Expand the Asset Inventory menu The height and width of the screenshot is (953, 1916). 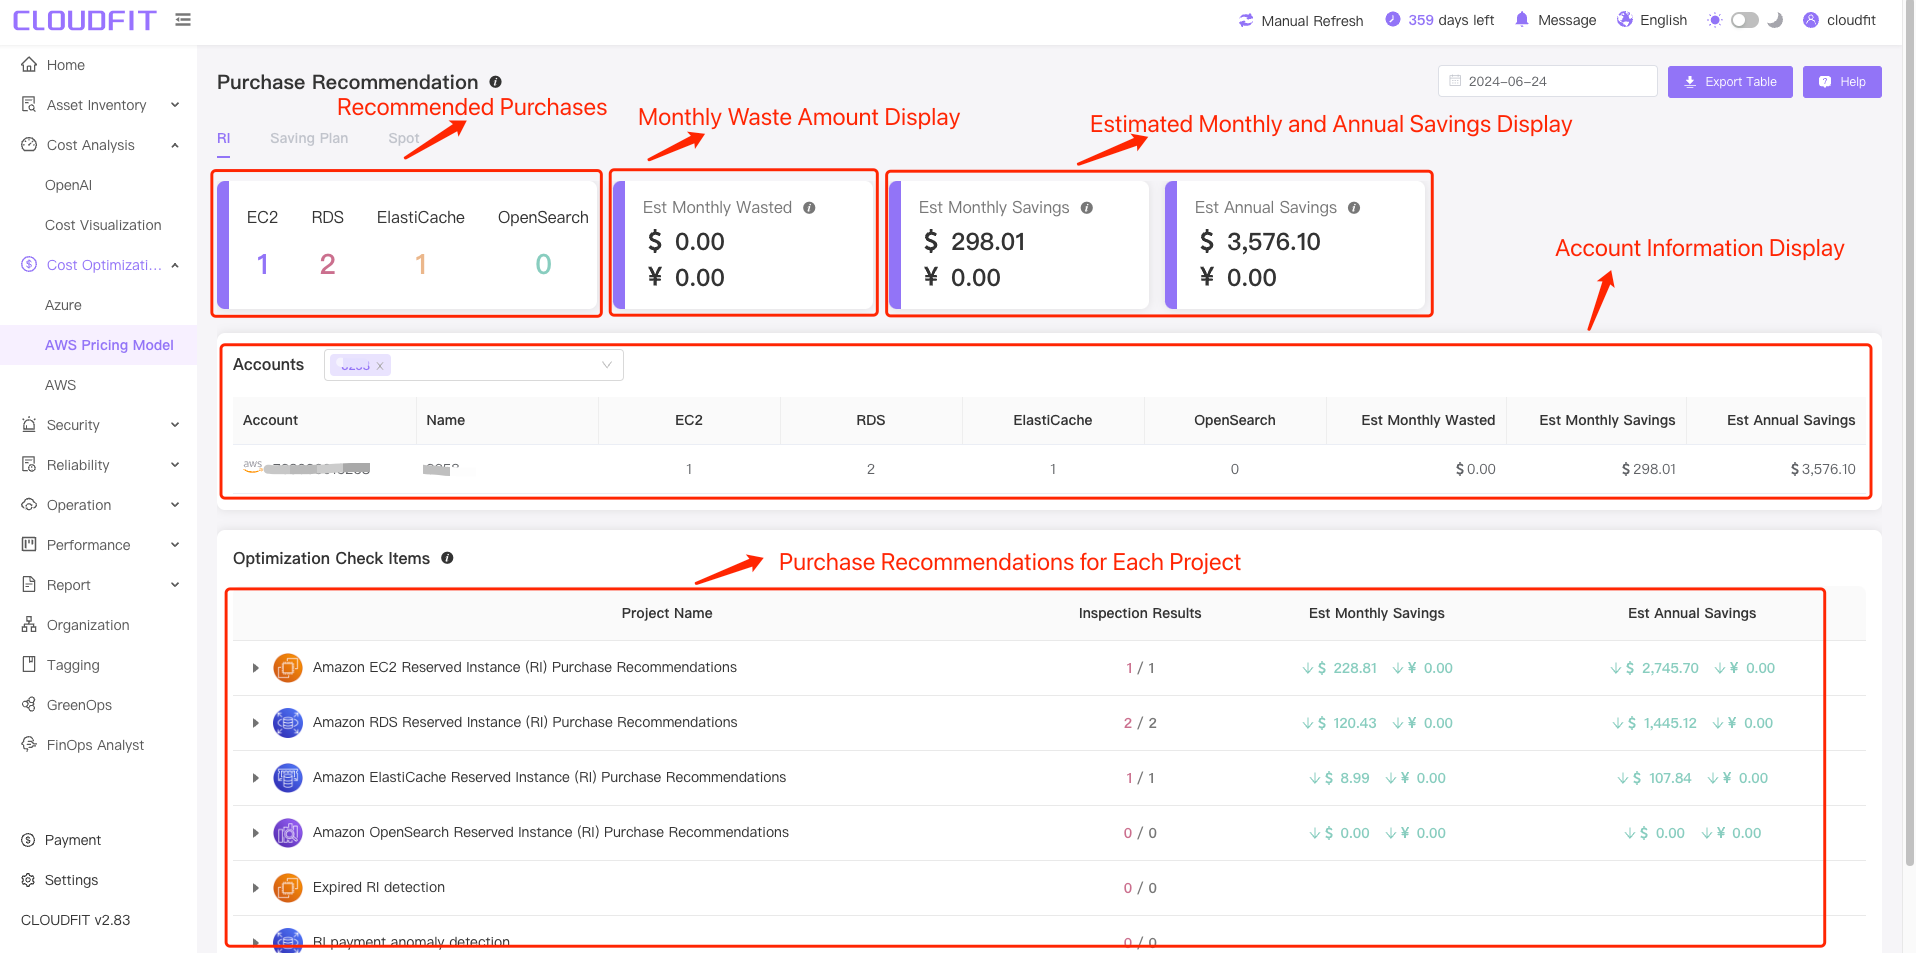pyautogui.click(x=175, y=105)
